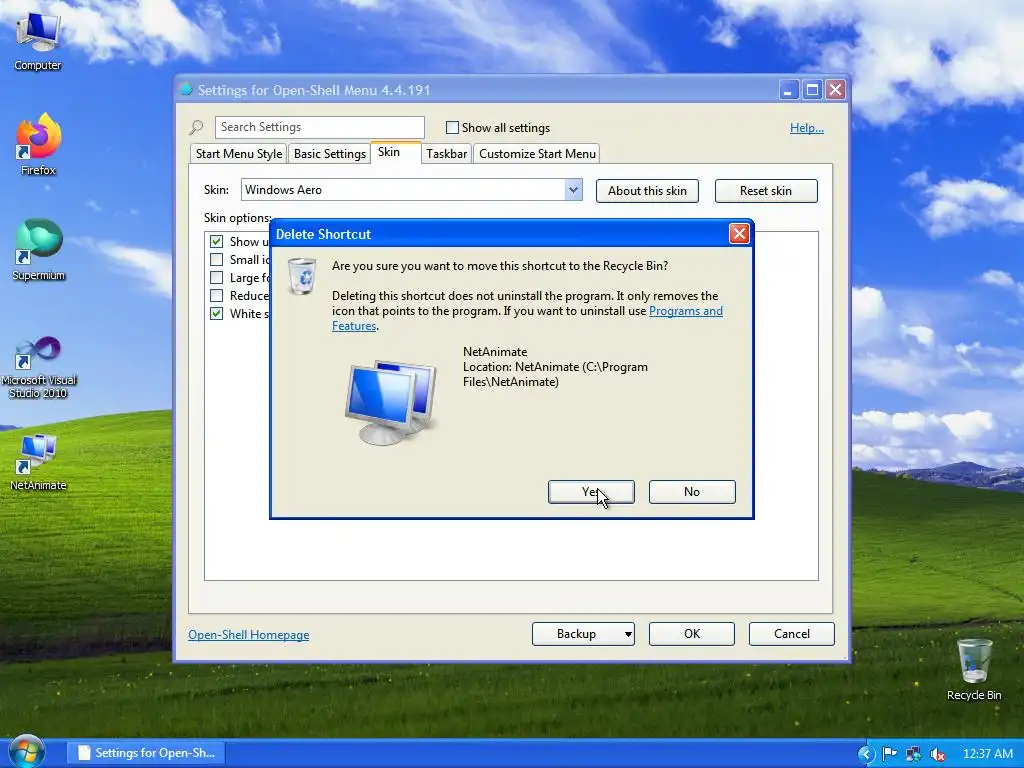Open the Windows Start orb
The width and height of the screenshot is (1024, 768).
26,752
